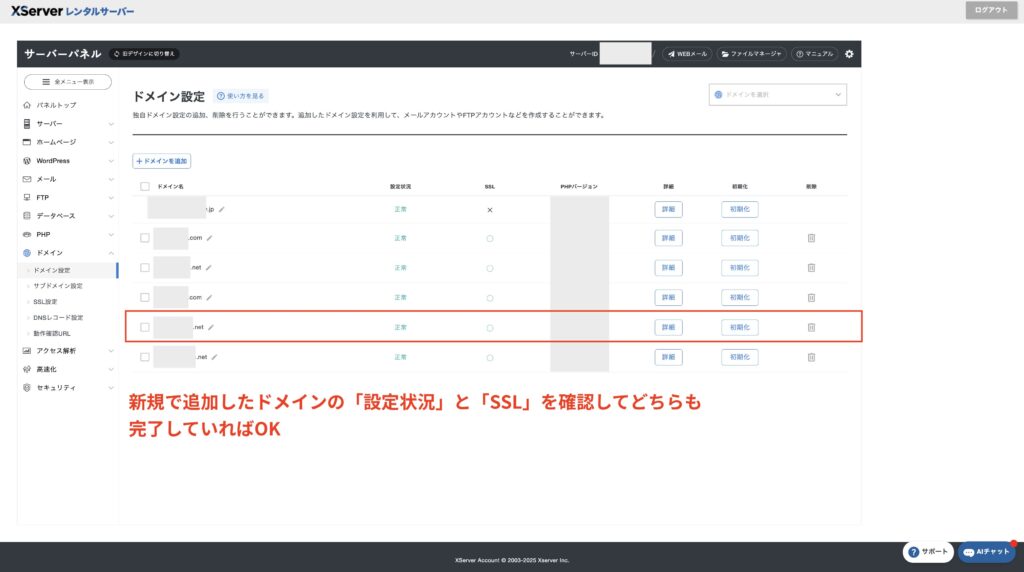Go to サブドメイン設定 in sidebar
The width and height of the screenshot is (1024, 572).
(x=58, y=286)
